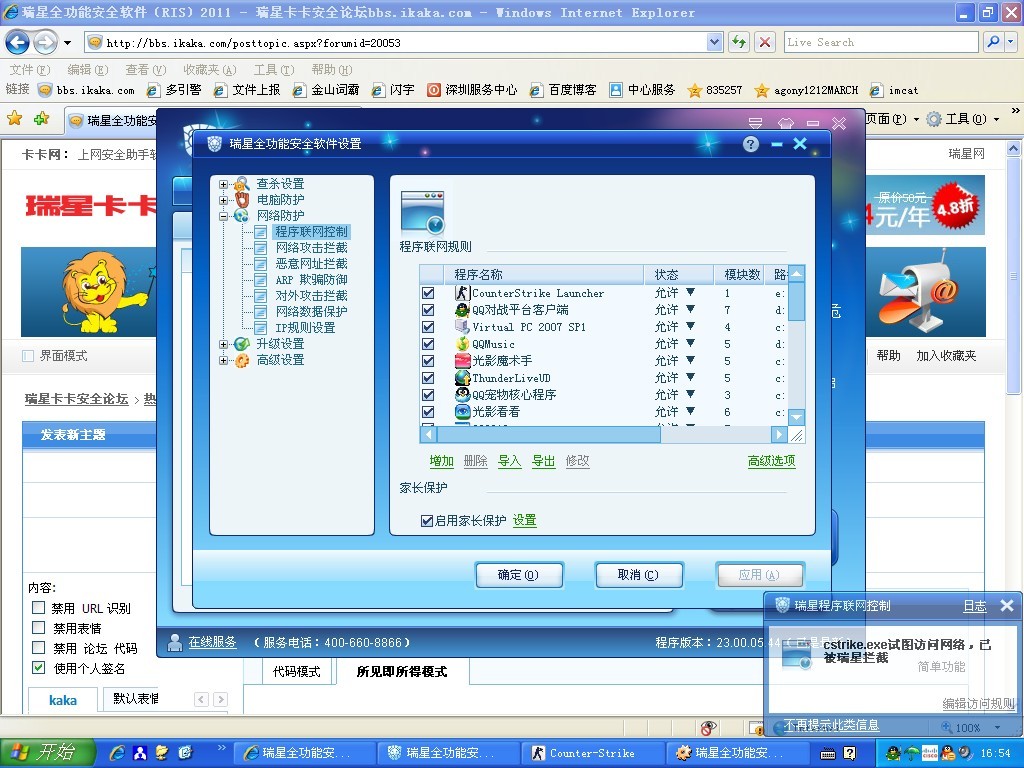Expand the 查杀设置 tree node
The image size is (1024, 768).
click(223, 184)
